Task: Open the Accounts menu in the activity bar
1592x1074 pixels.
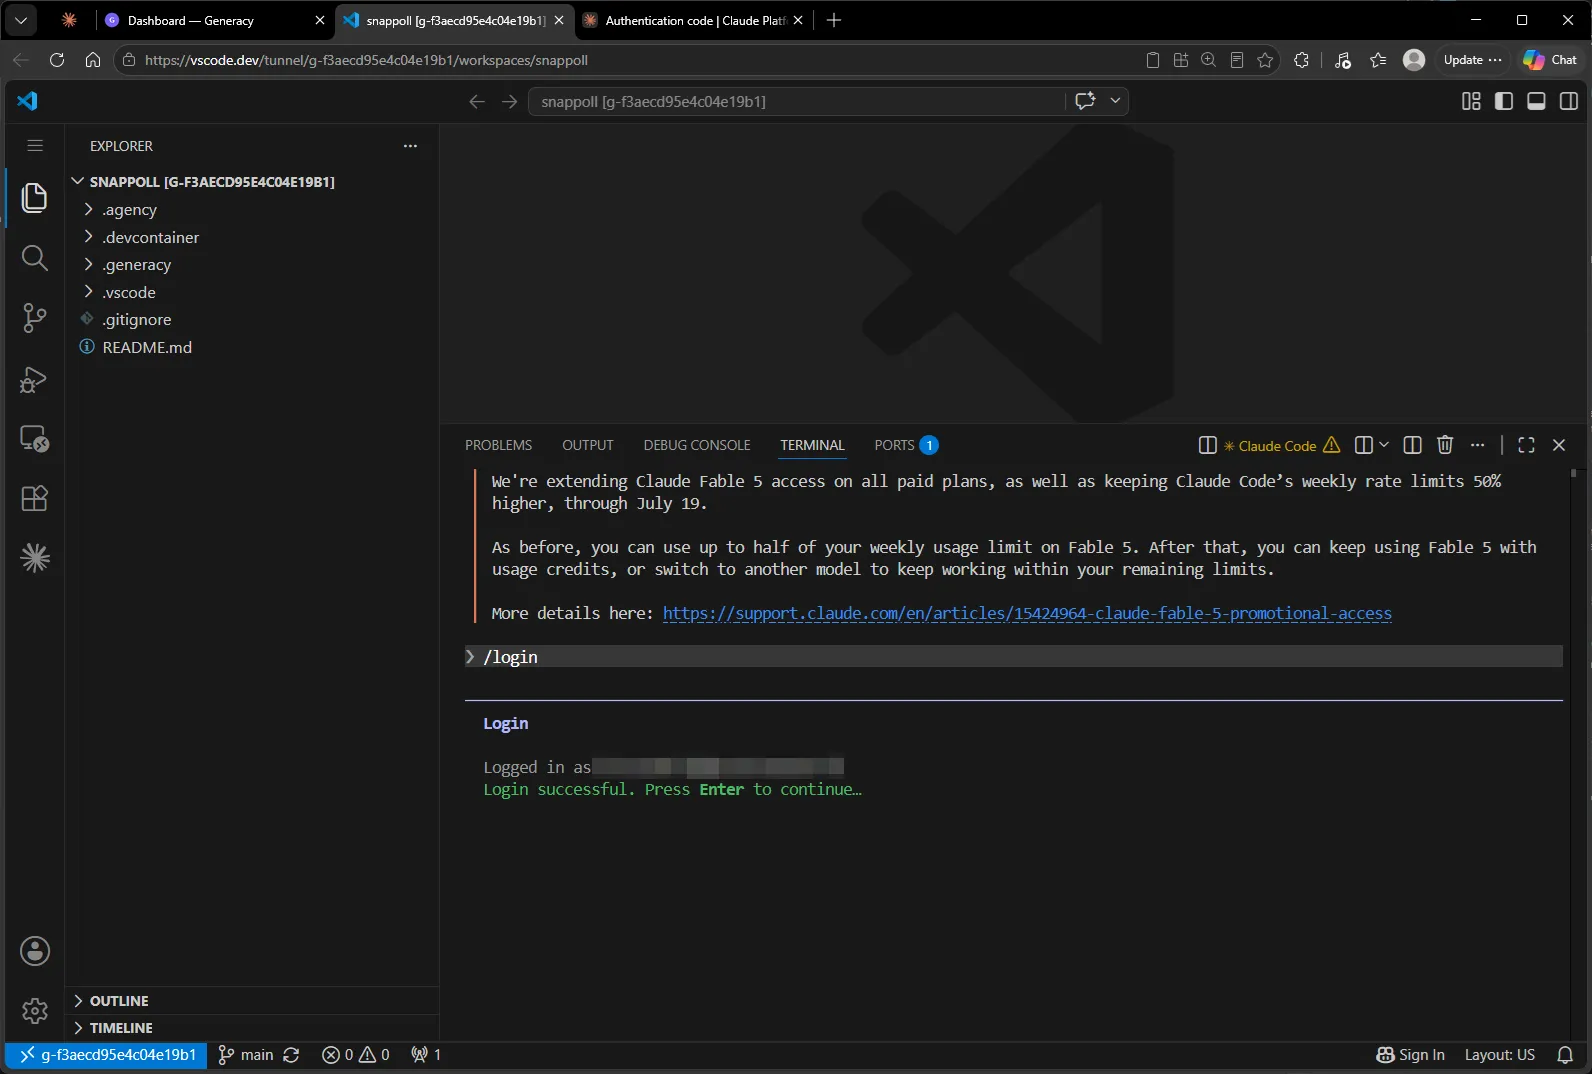Action: pyautogui.click(x=34, y=951)
